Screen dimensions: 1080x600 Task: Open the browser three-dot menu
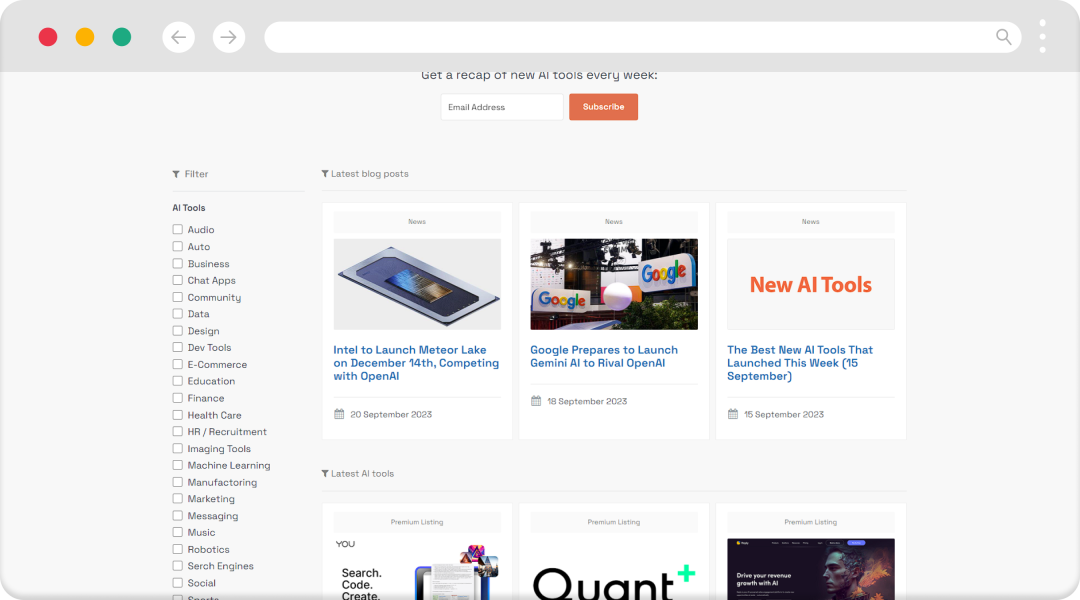(x=1042, y=37)
